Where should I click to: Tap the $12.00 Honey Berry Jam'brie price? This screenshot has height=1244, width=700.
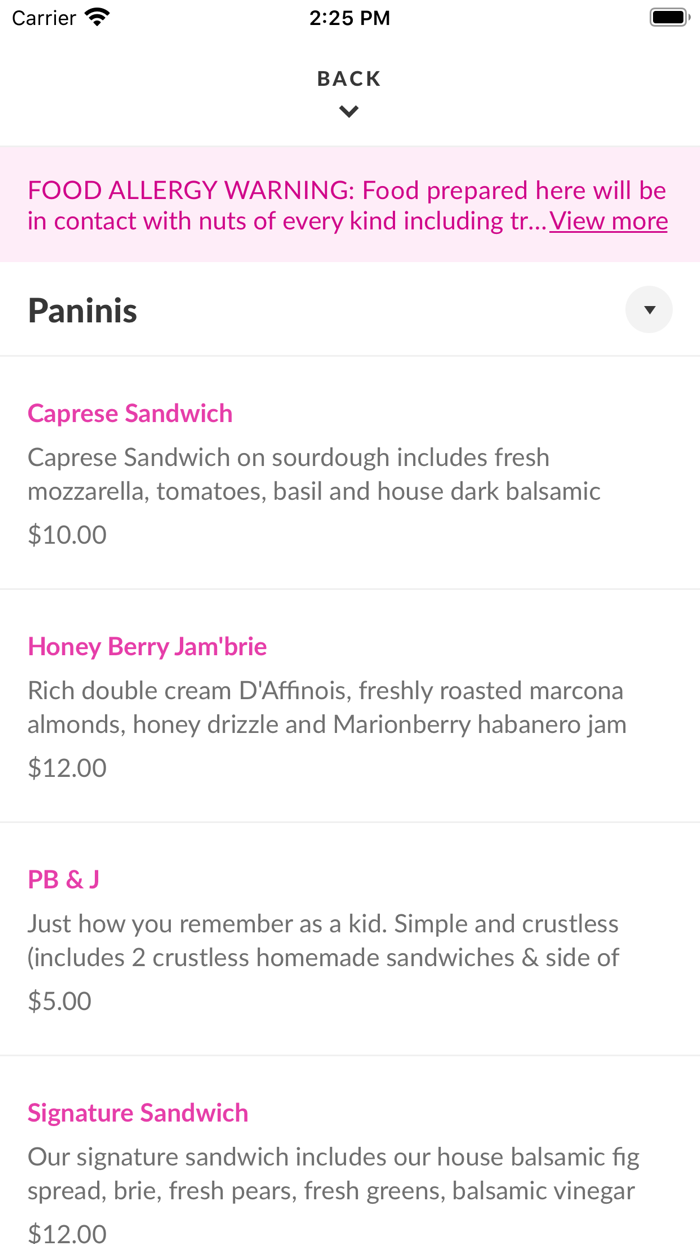point(67,767)
